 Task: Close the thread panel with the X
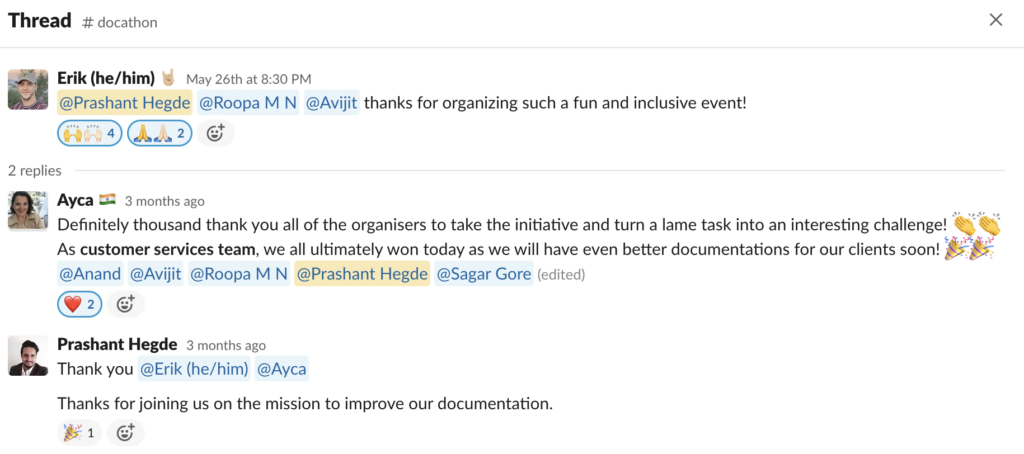[x=996, y=20]
